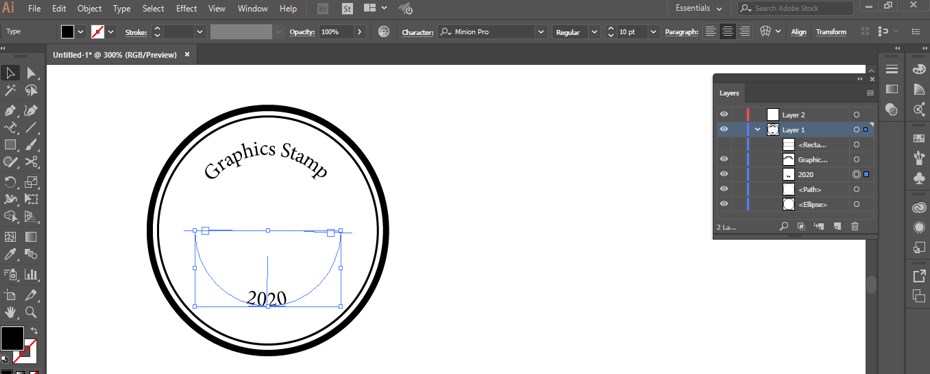Click the Transform button in control bar
Viewport: 930px width, 374px height.
click(x=831, y=32)
